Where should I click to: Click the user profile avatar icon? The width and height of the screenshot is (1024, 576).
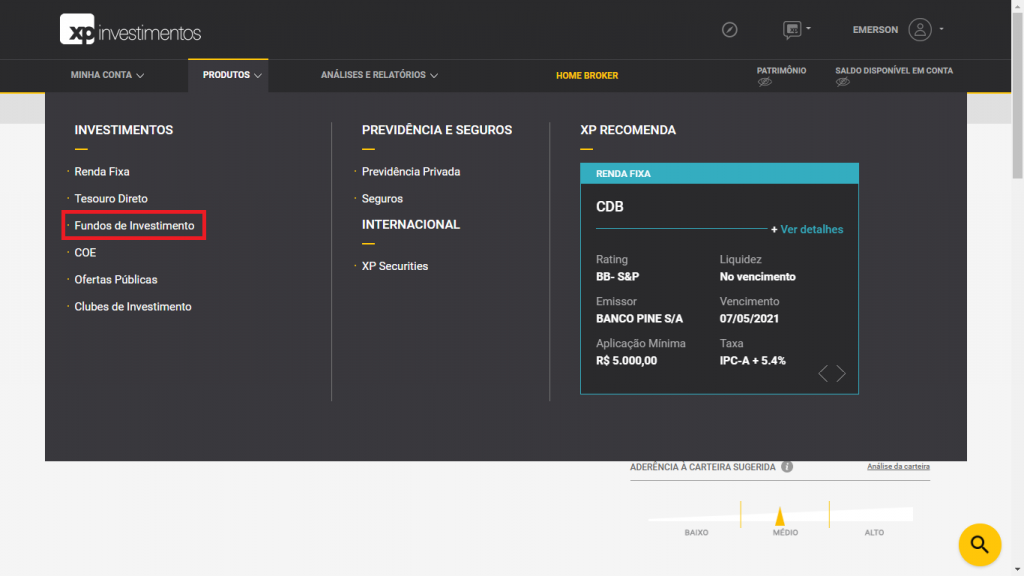click(920, 29)
